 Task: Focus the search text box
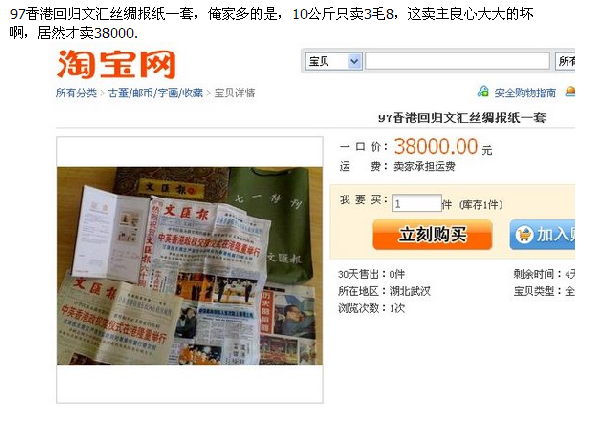click(457, 61)
